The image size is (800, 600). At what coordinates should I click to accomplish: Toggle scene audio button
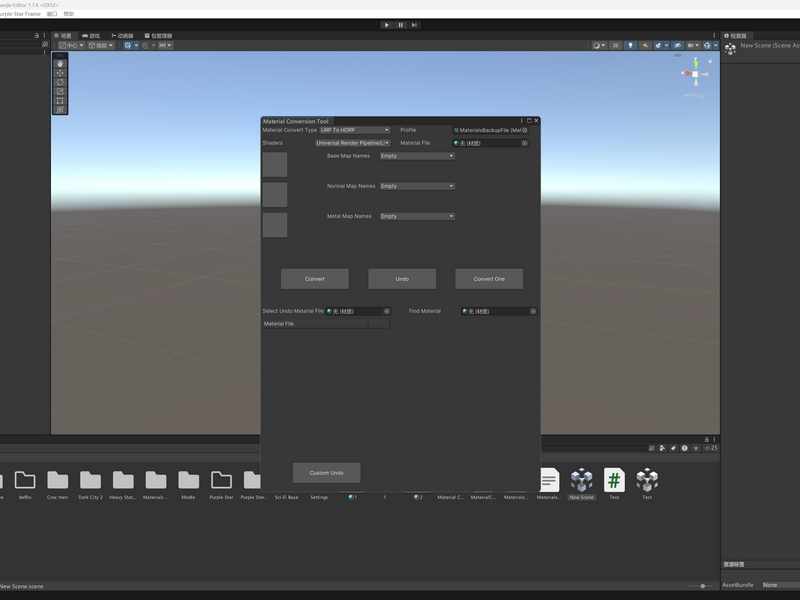click(x=645, y=45)
